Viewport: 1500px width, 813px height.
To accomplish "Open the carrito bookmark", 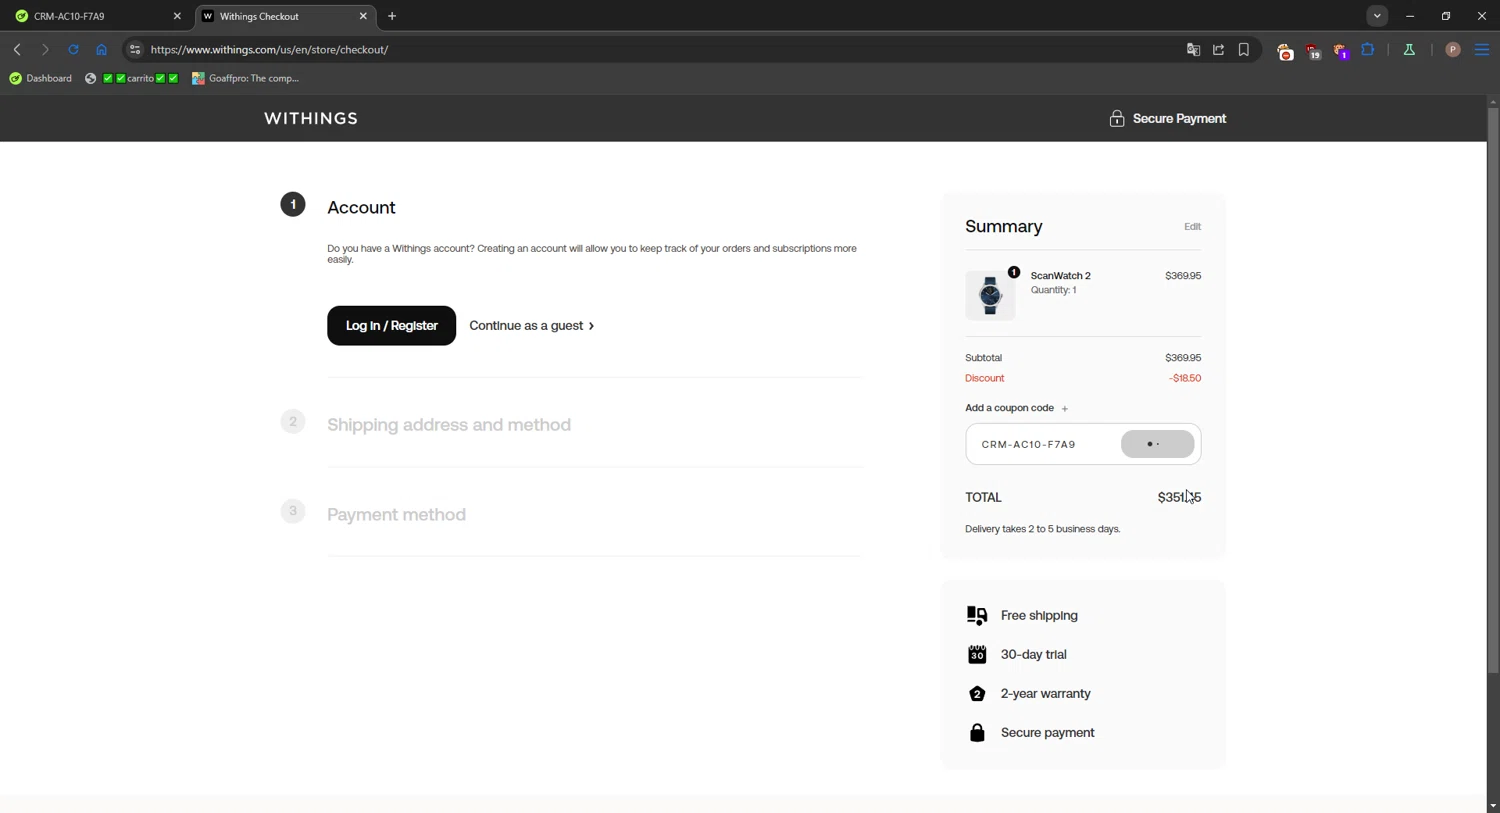I will pyautogui.click(x=132, y=79).
